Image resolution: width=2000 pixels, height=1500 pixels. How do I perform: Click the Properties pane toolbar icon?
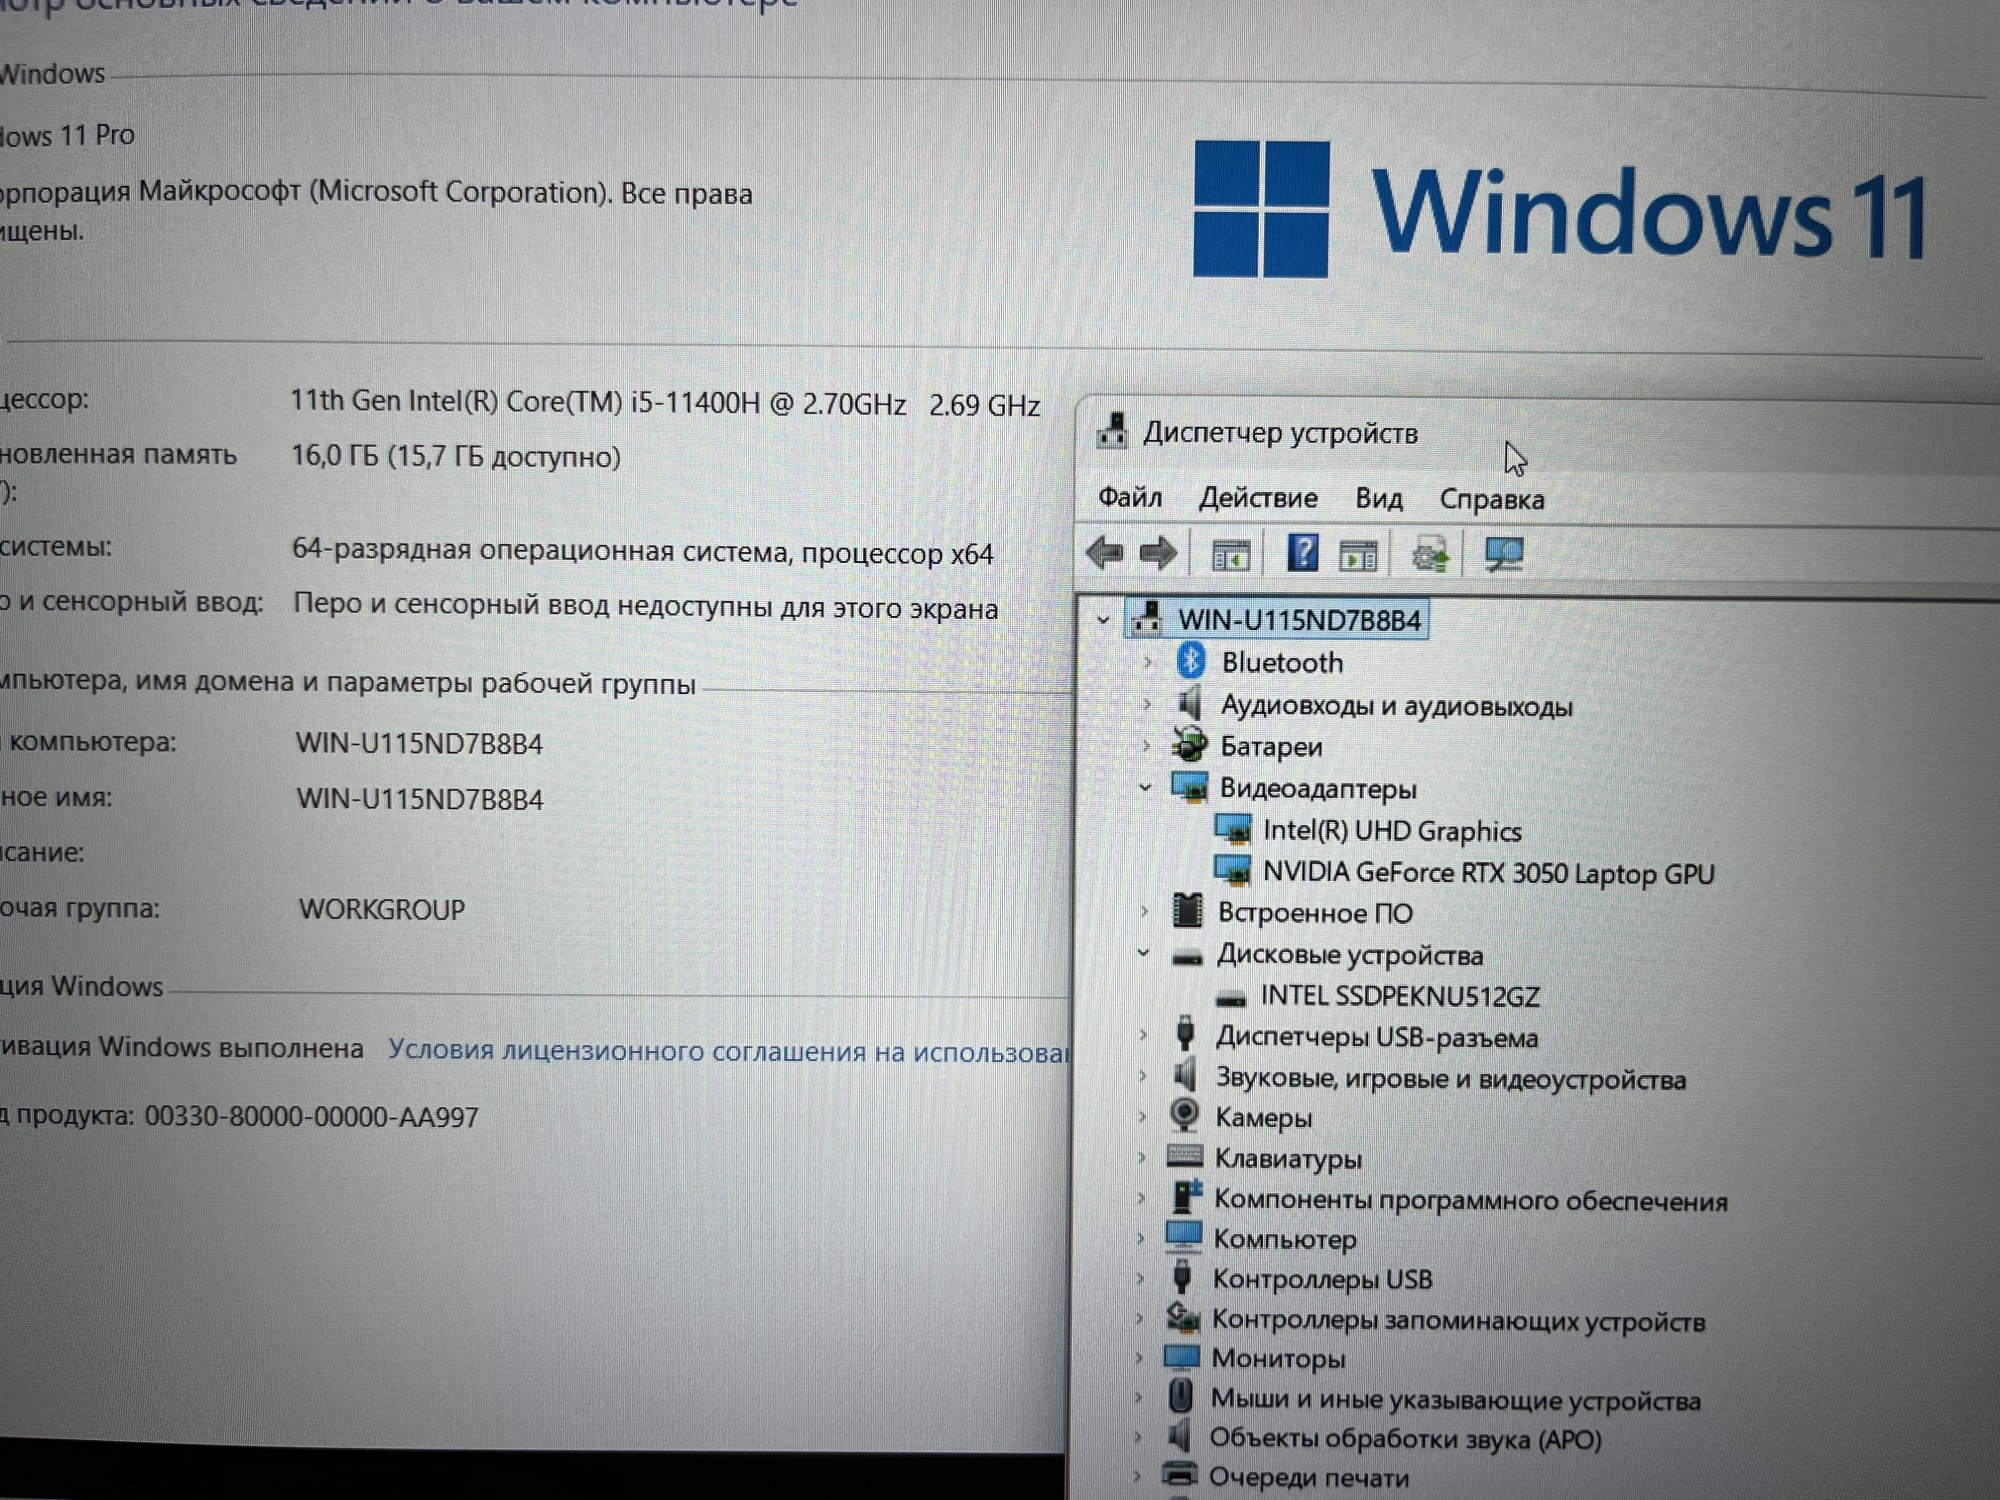pos(1358,555)
